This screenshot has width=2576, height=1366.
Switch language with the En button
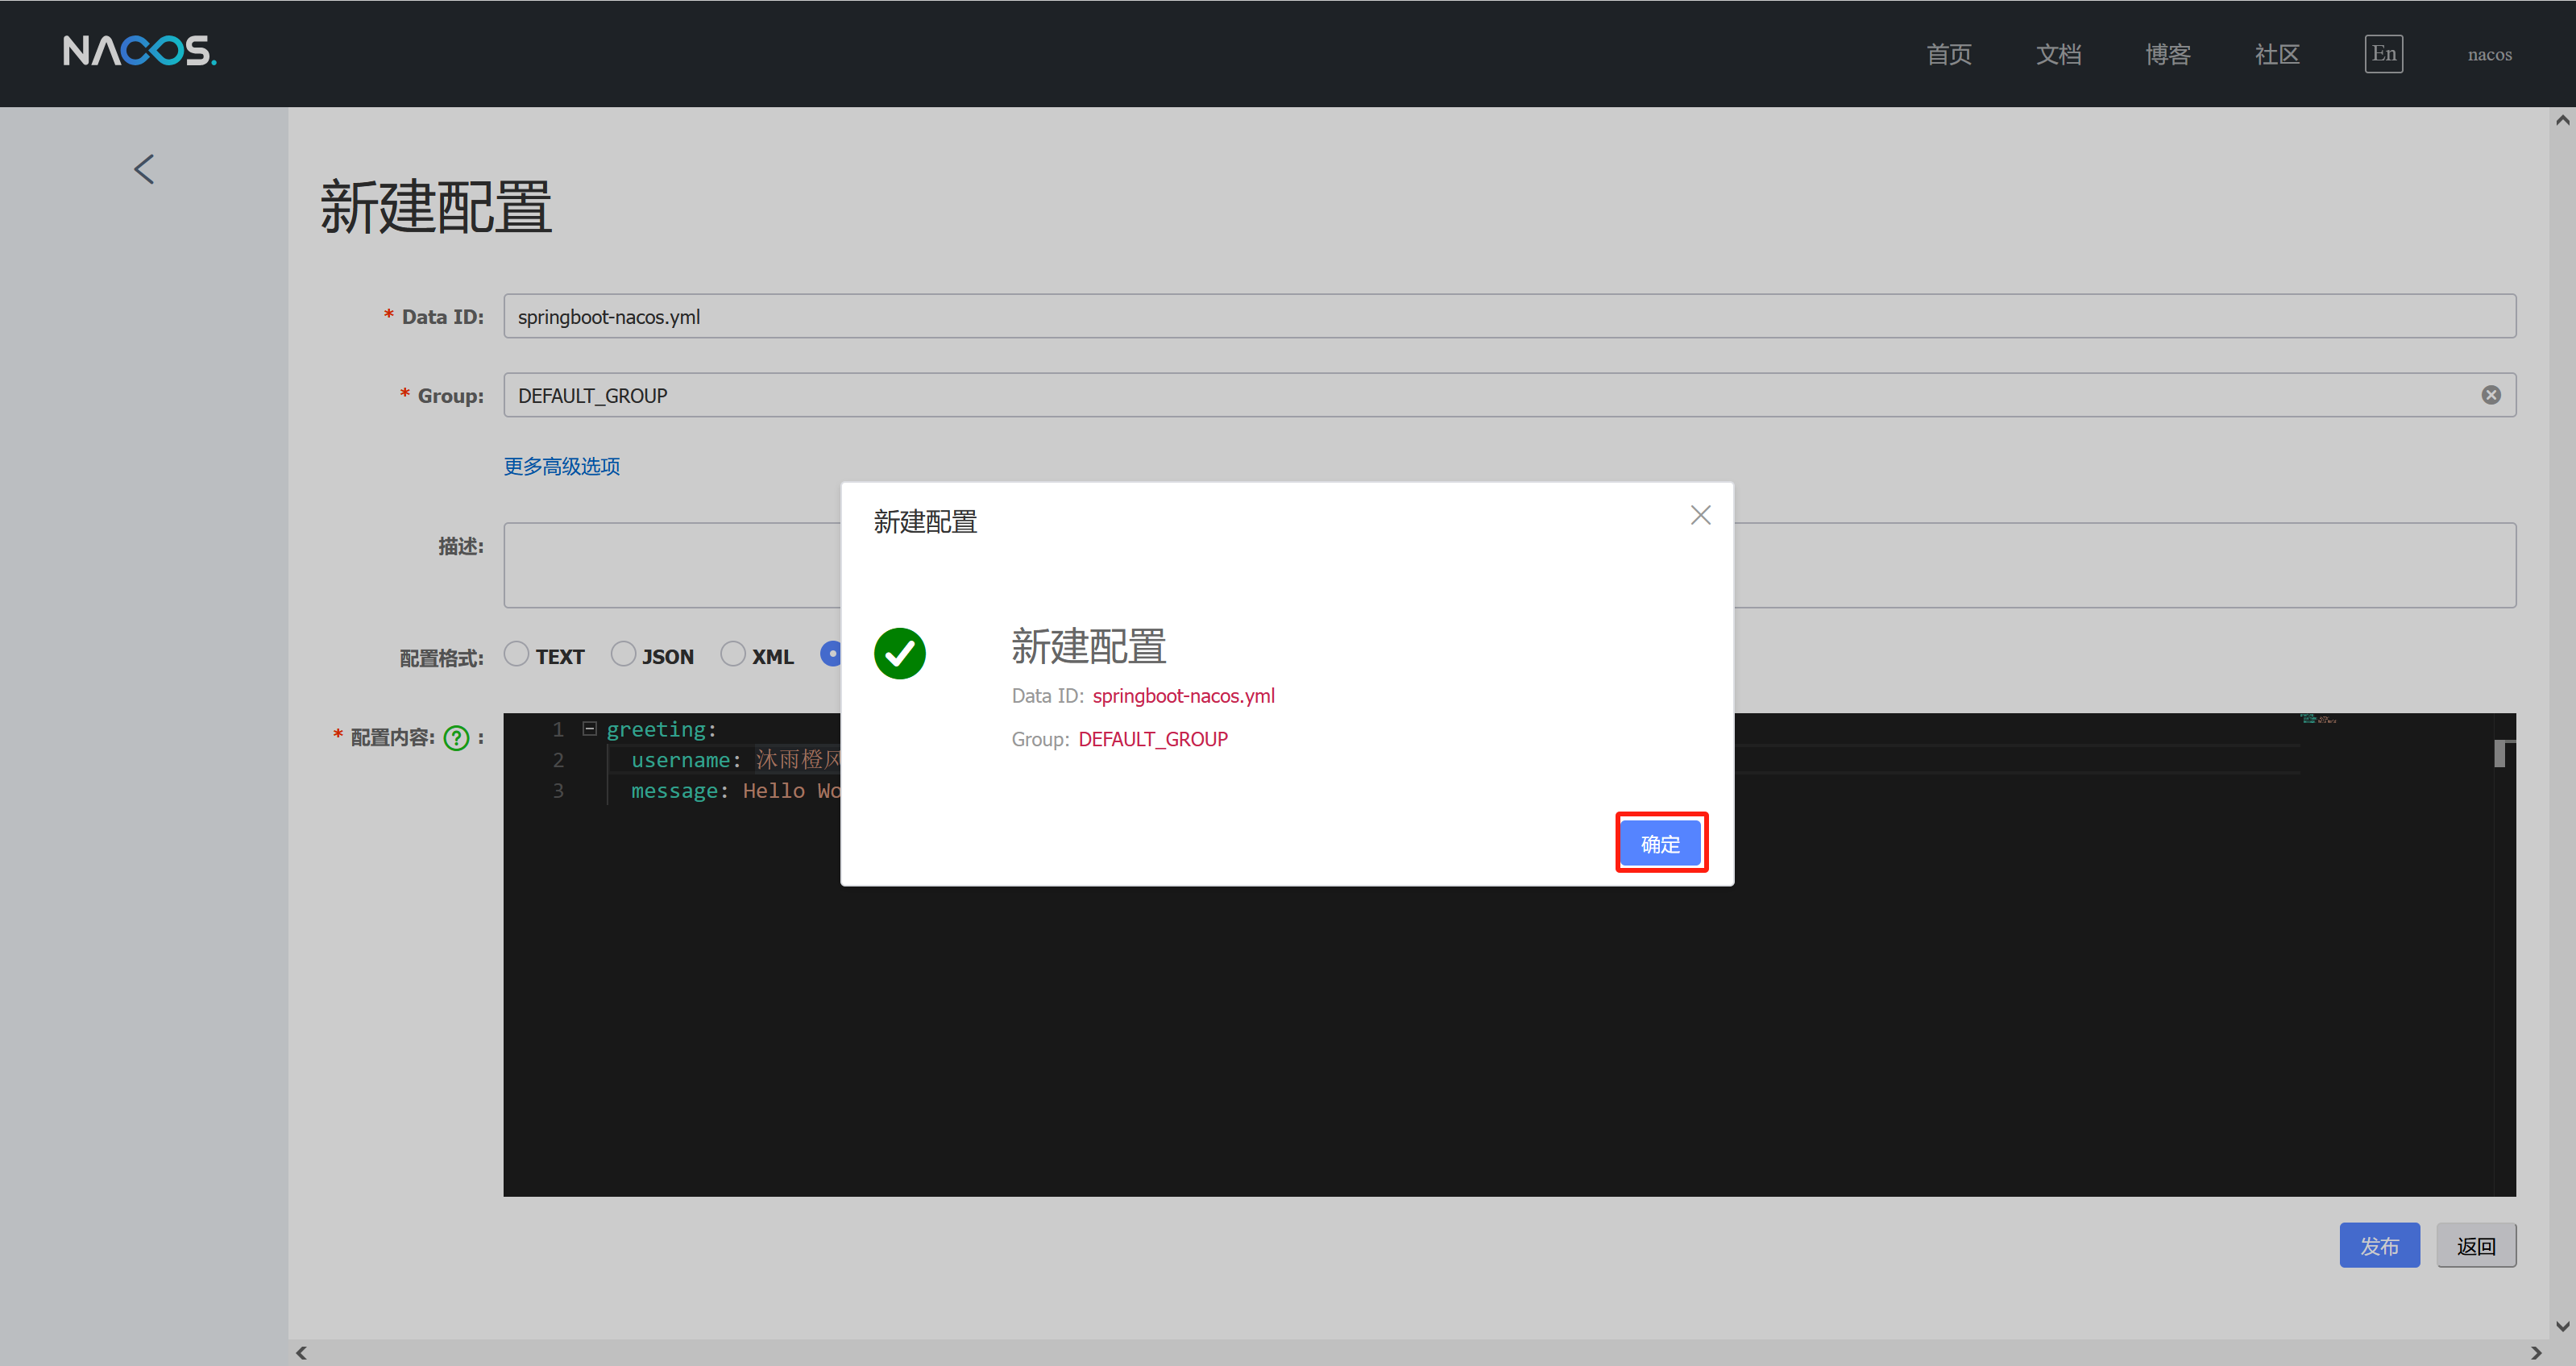point(2383,54)
